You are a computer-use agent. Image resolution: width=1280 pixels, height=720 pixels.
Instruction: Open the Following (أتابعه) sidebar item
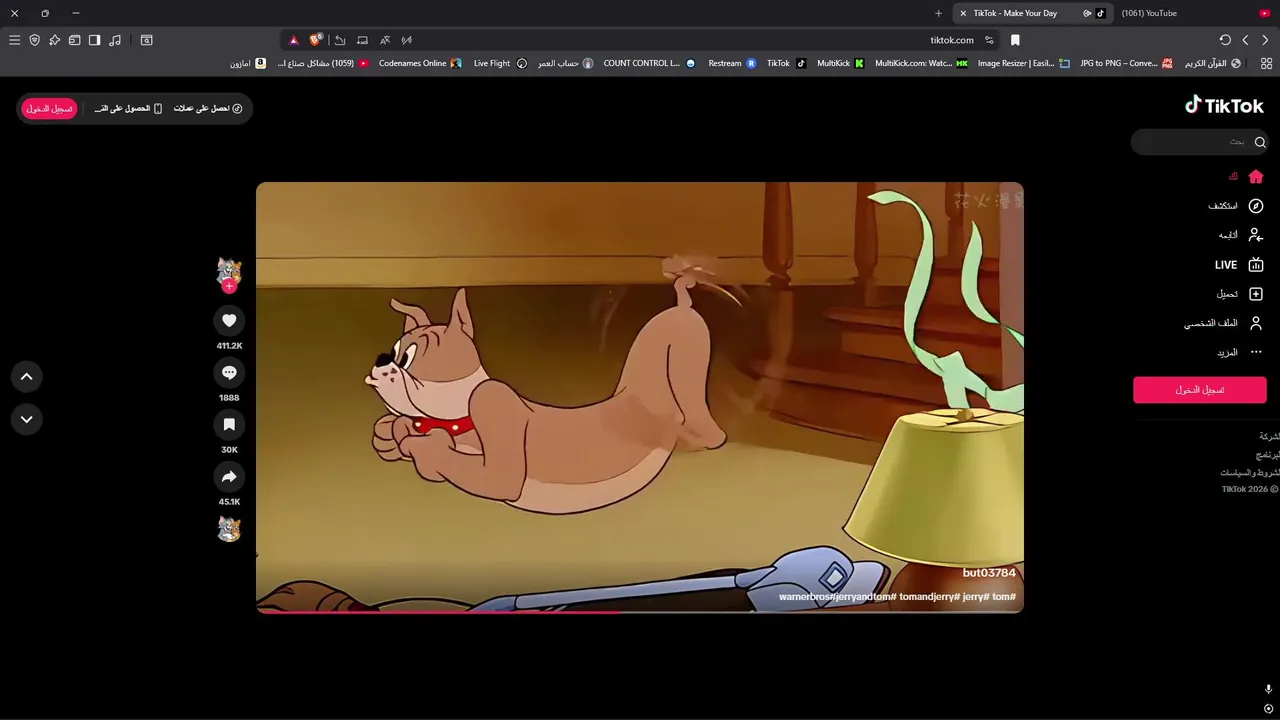pyautogui.click(x=1241, y=235)
